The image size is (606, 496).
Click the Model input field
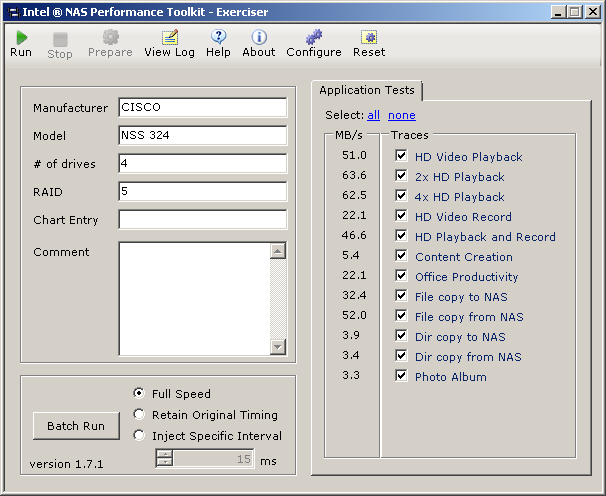(203, 135)
